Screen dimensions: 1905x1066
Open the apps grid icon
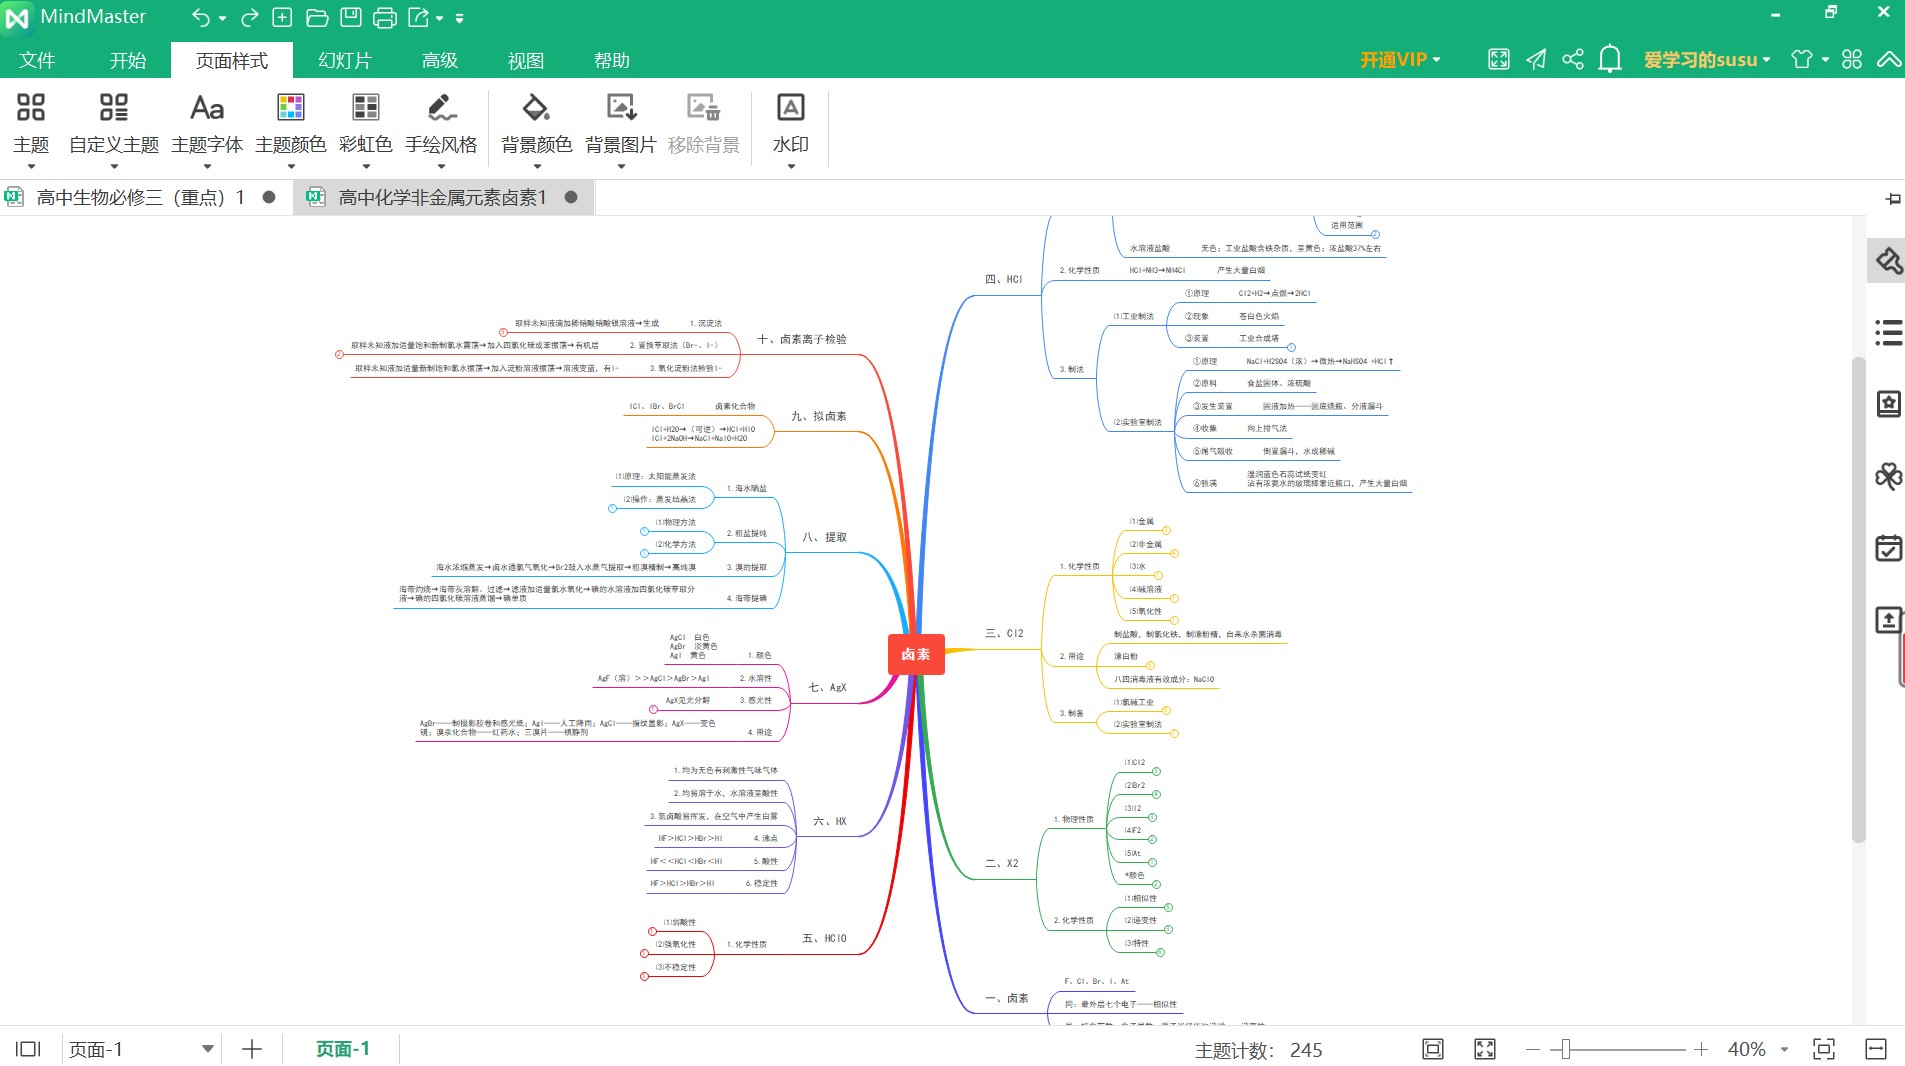1852,59
